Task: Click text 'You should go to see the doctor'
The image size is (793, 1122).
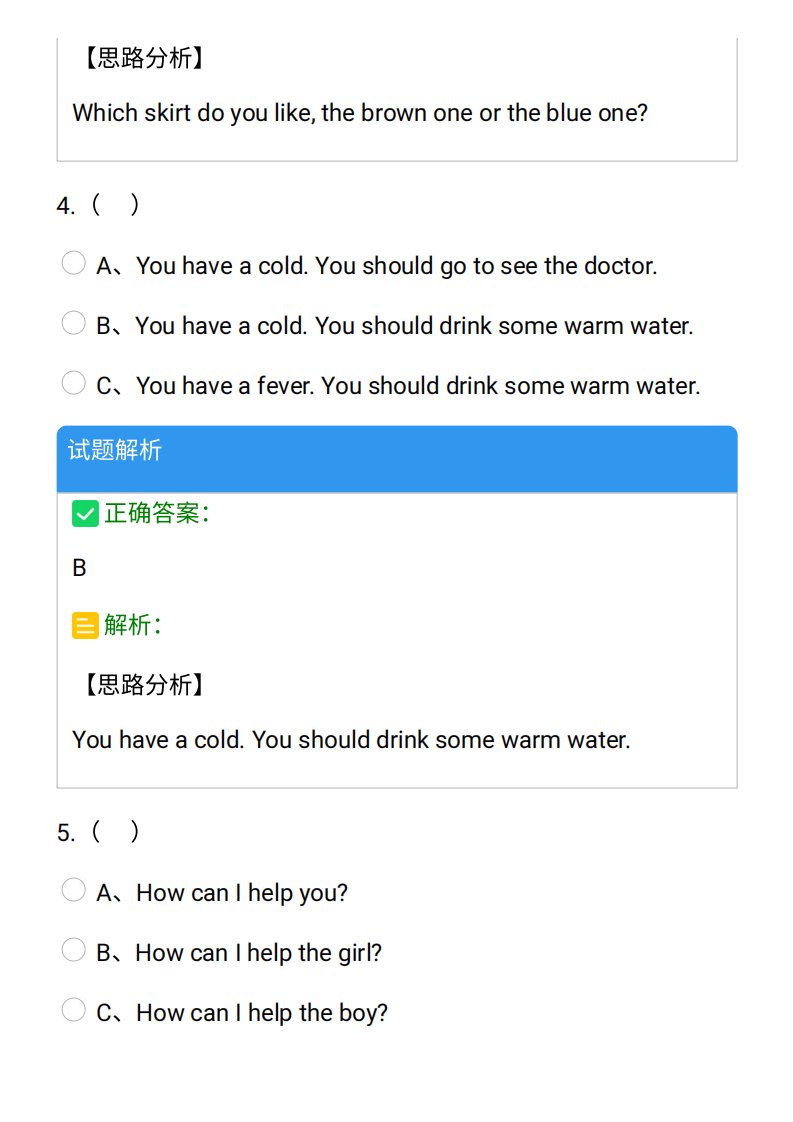Action: tap(485, 266)
